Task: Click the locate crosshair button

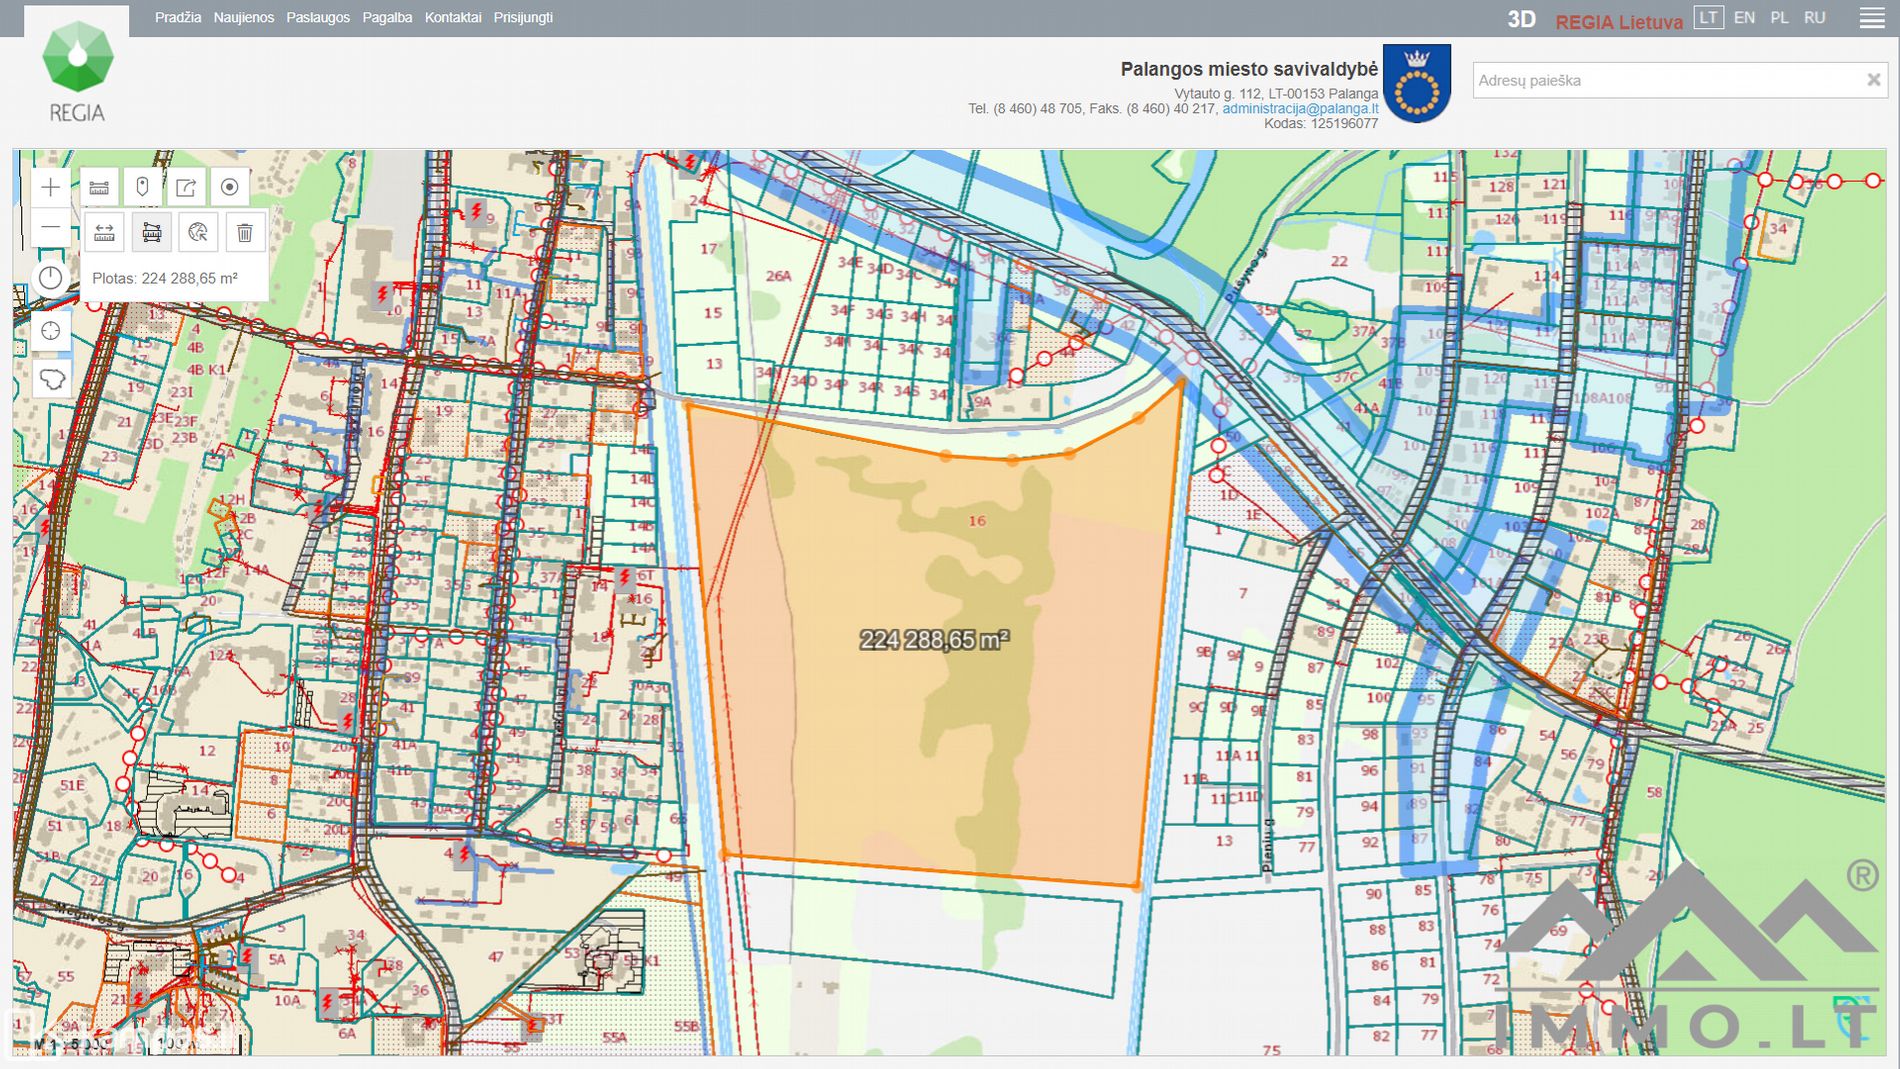Action: (50, 331)
